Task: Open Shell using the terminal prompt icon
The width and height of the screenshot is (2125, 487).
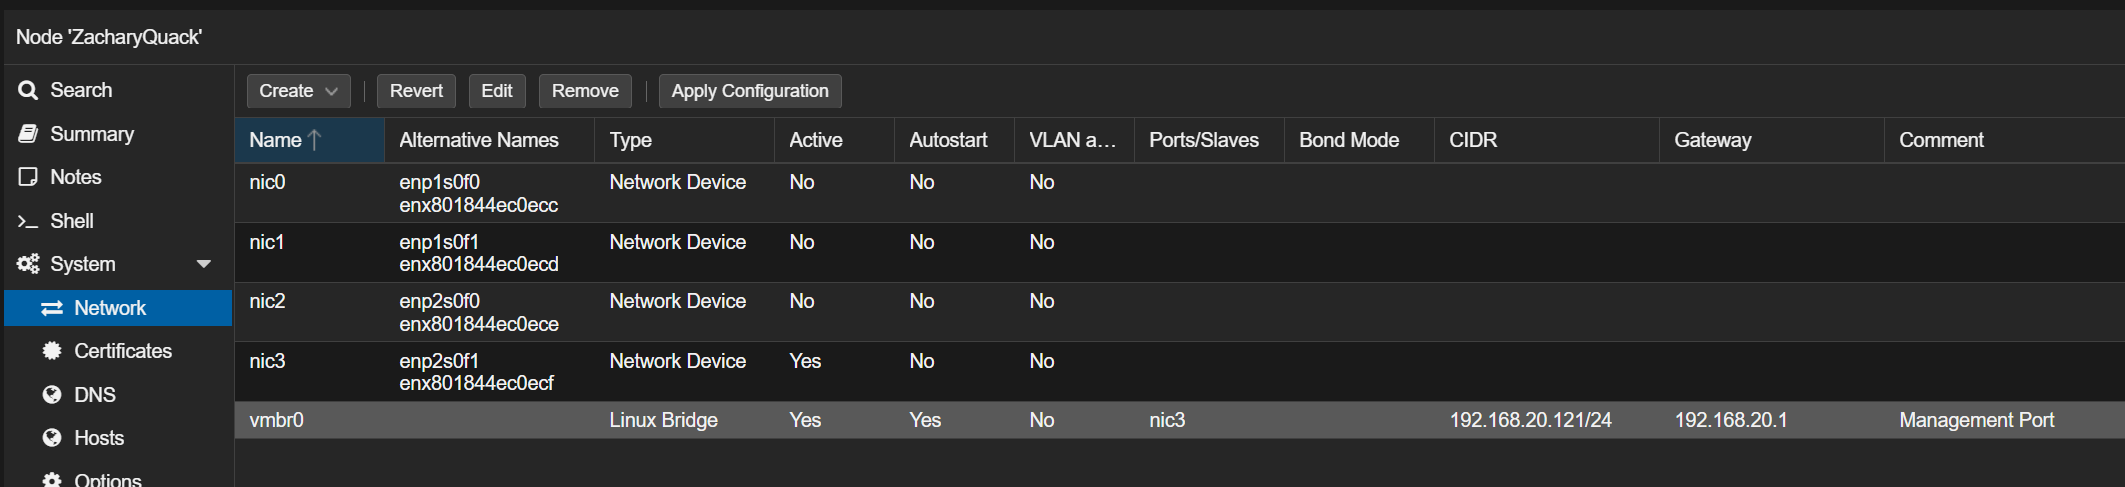Action: click(x=28, y=221)
